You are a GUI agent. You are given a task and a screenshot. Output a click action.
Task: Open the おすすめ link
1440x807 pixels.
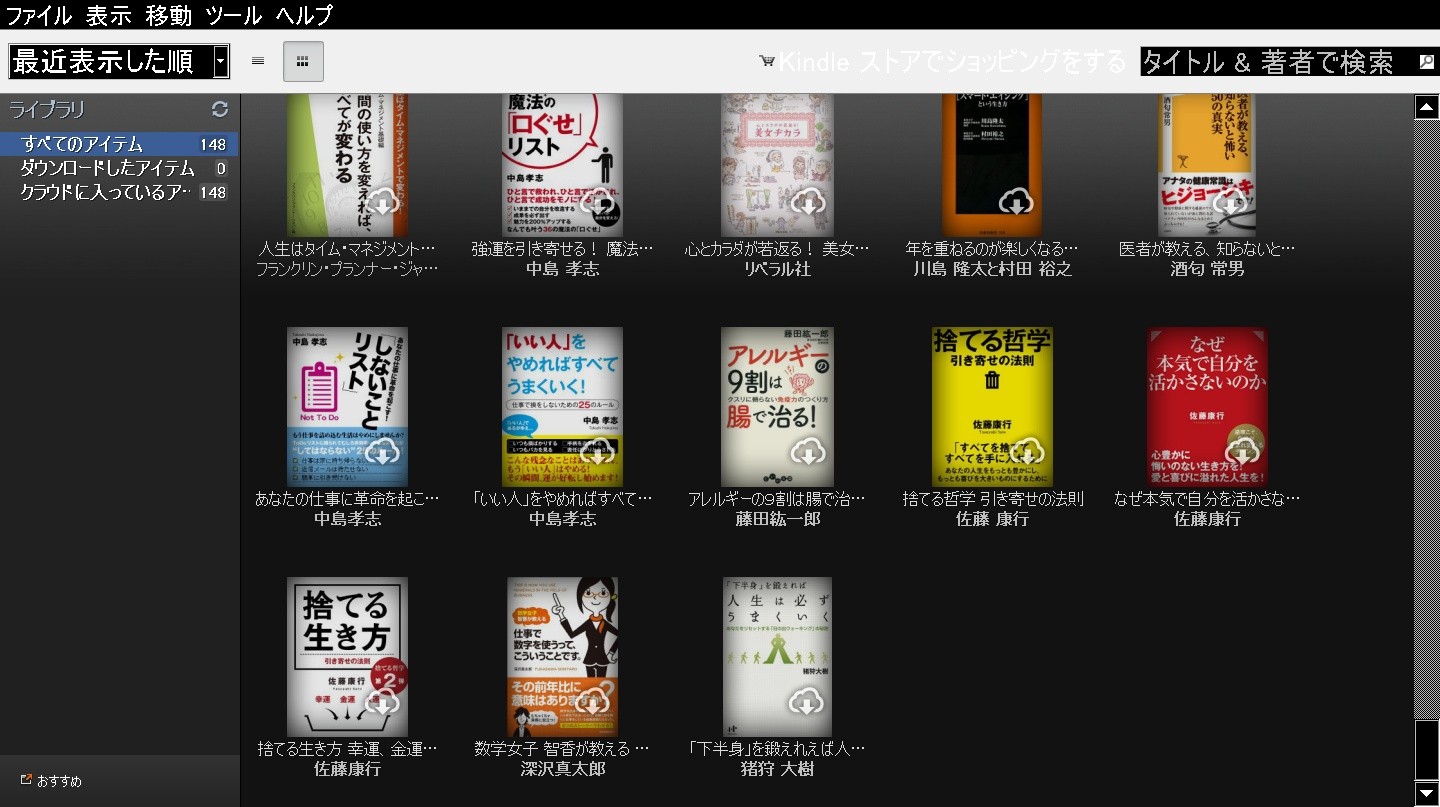pyautogui.click(x=59, y=781)
